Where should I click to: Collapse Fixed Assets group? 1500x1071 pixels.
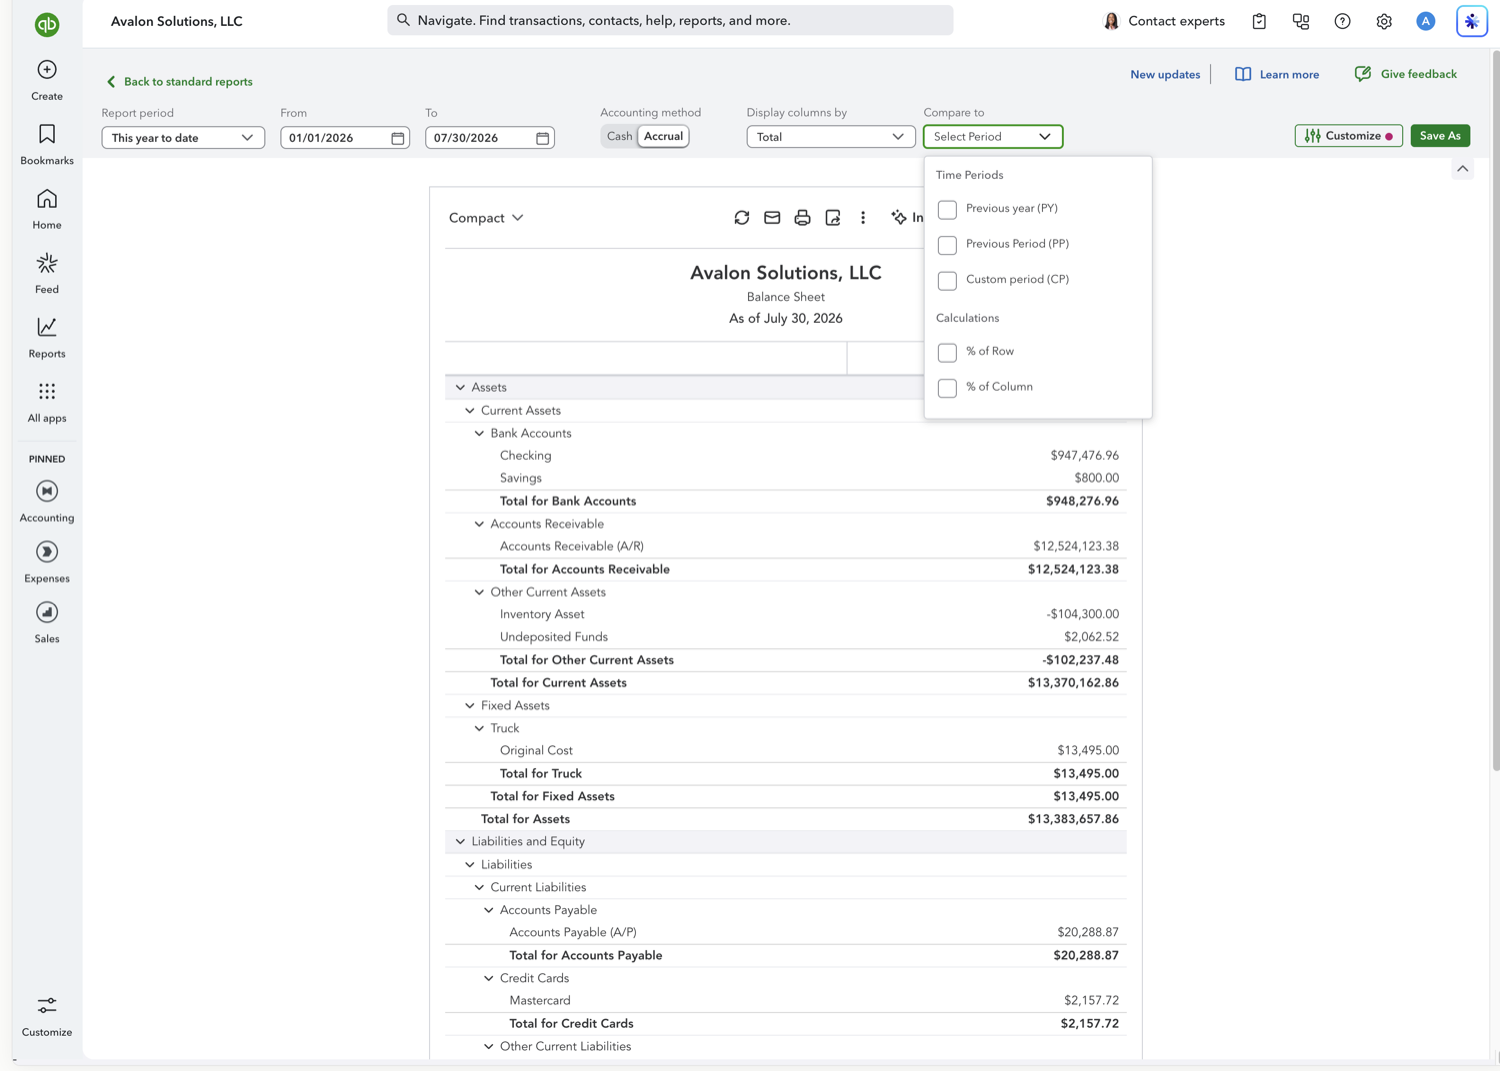pos(470,705)
